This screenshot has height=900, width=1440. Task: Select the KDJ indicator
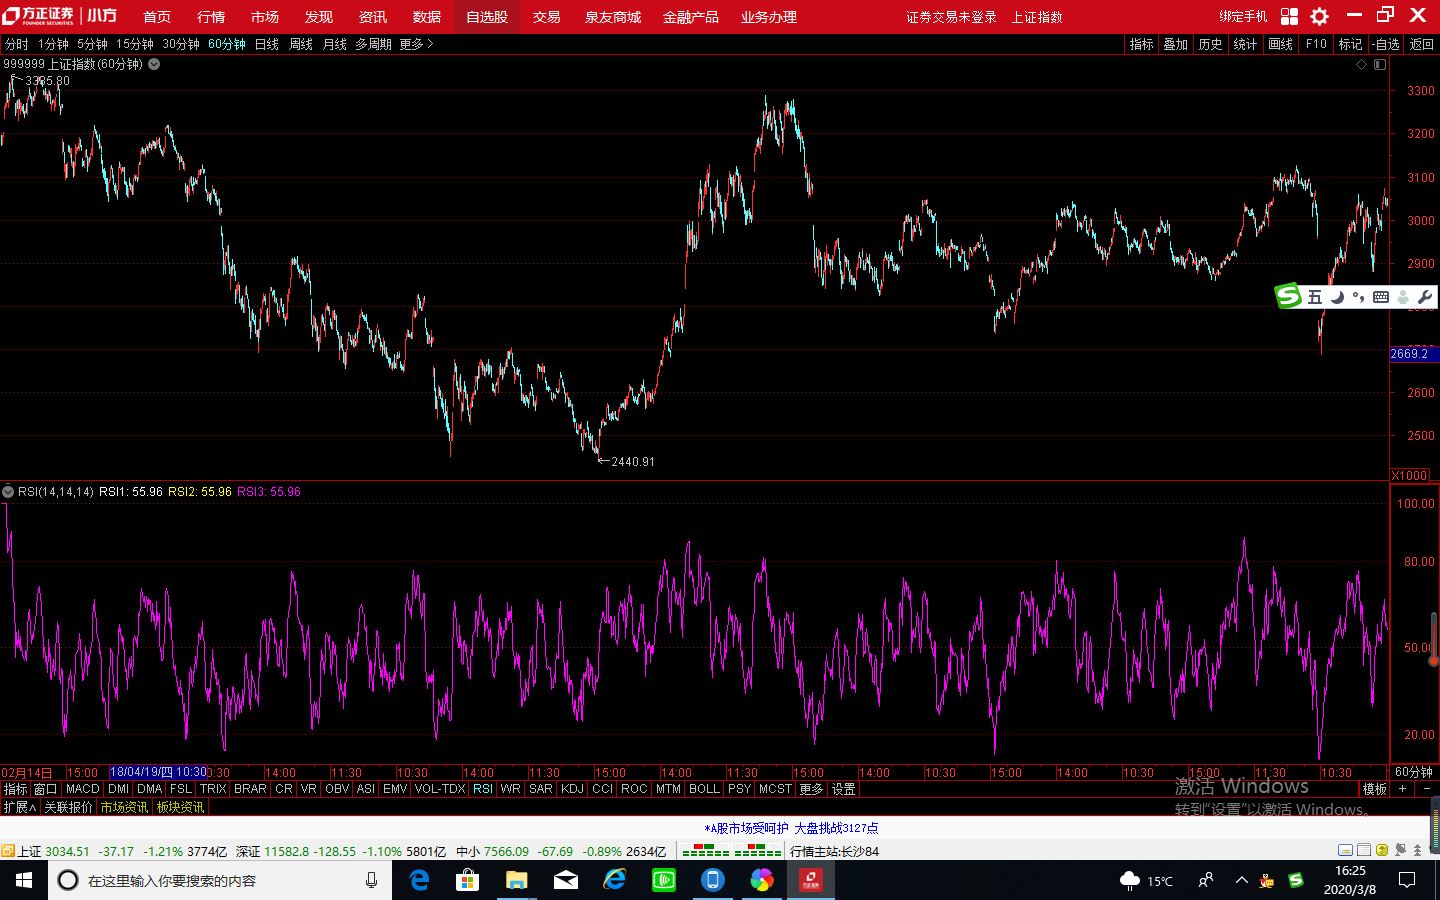(x=572, y=789)
